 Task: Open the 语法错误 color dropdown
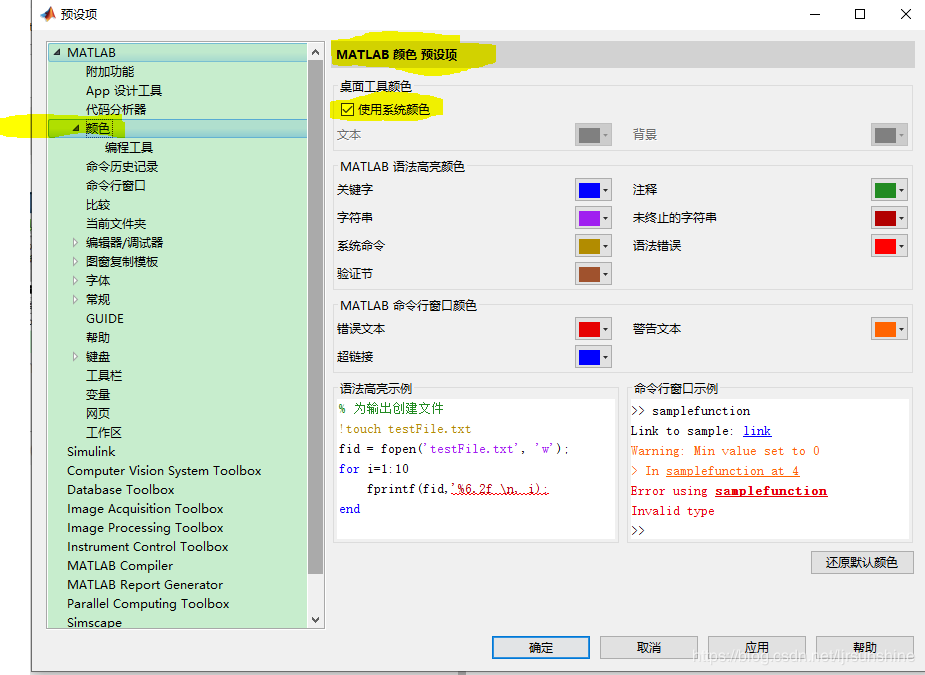[889, 246]
